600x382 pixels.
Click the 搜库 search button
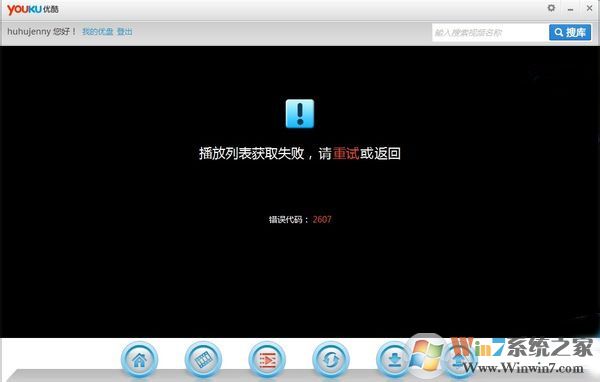click(570, 33)
